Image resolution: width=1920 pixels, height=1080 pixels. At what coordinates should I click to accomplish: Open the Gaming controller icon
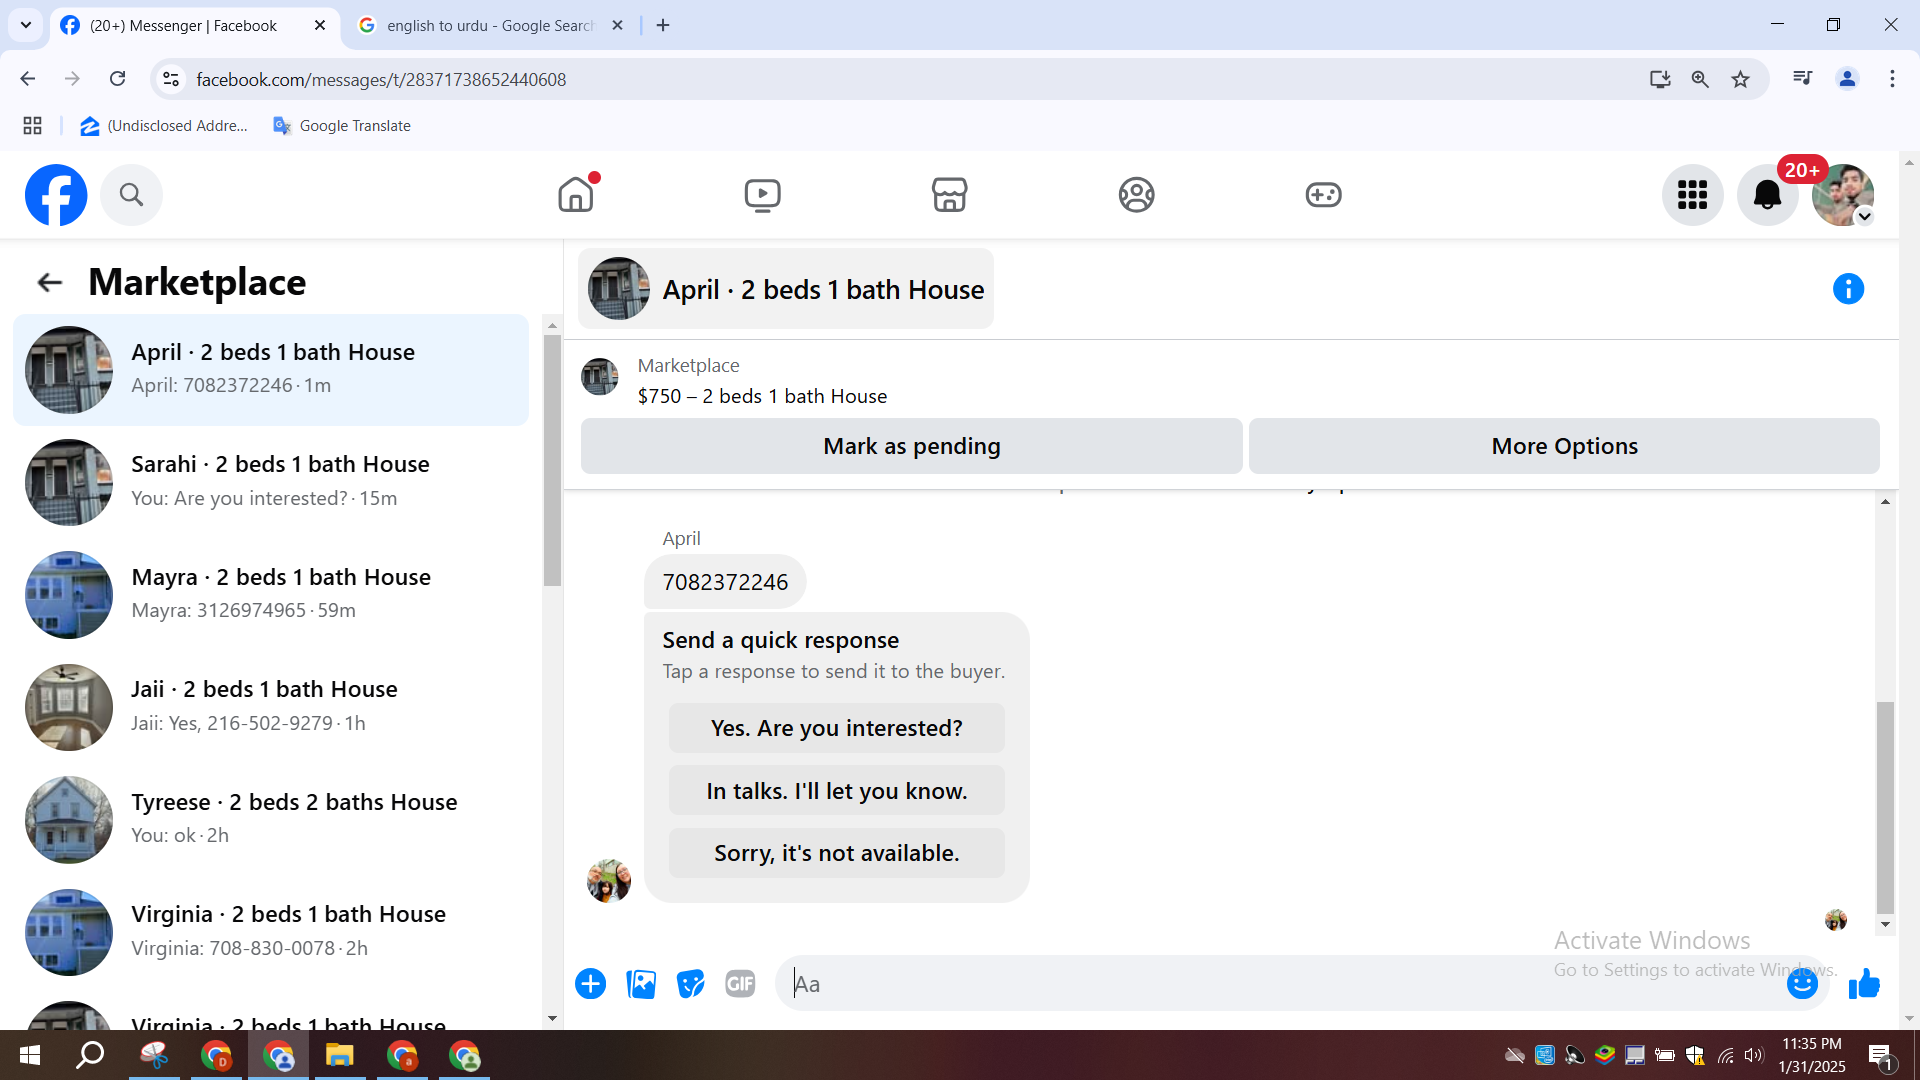click(x=1324, y=195)
